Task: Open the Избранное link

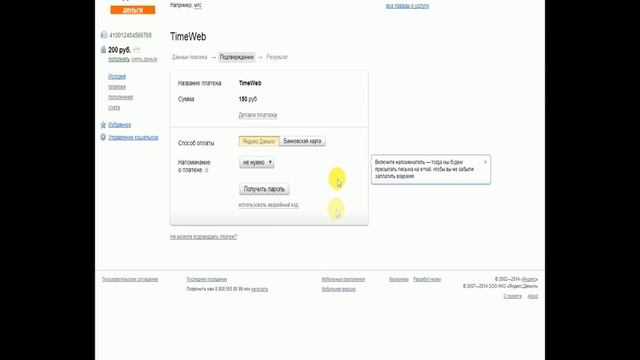Action: click(x=120, y=125)
